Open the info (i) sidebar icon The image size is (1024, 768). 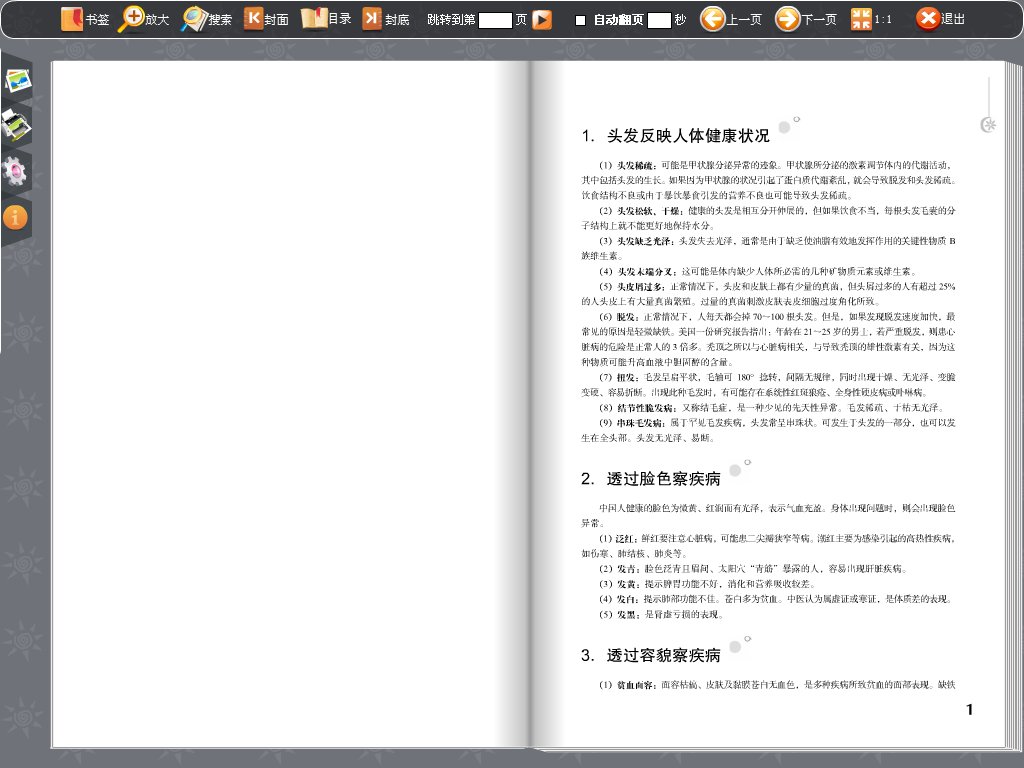tap(15, 217)
